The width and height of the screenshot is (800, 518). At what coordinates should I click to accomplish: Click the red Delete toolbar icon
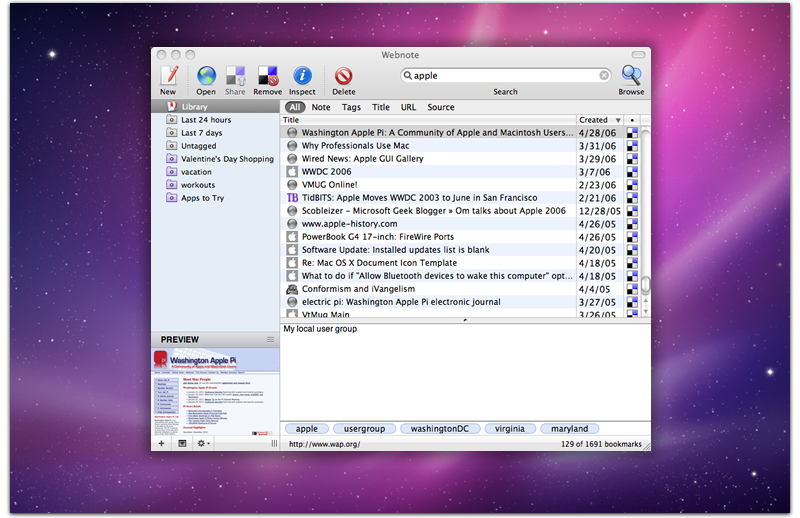pos(343,76)
